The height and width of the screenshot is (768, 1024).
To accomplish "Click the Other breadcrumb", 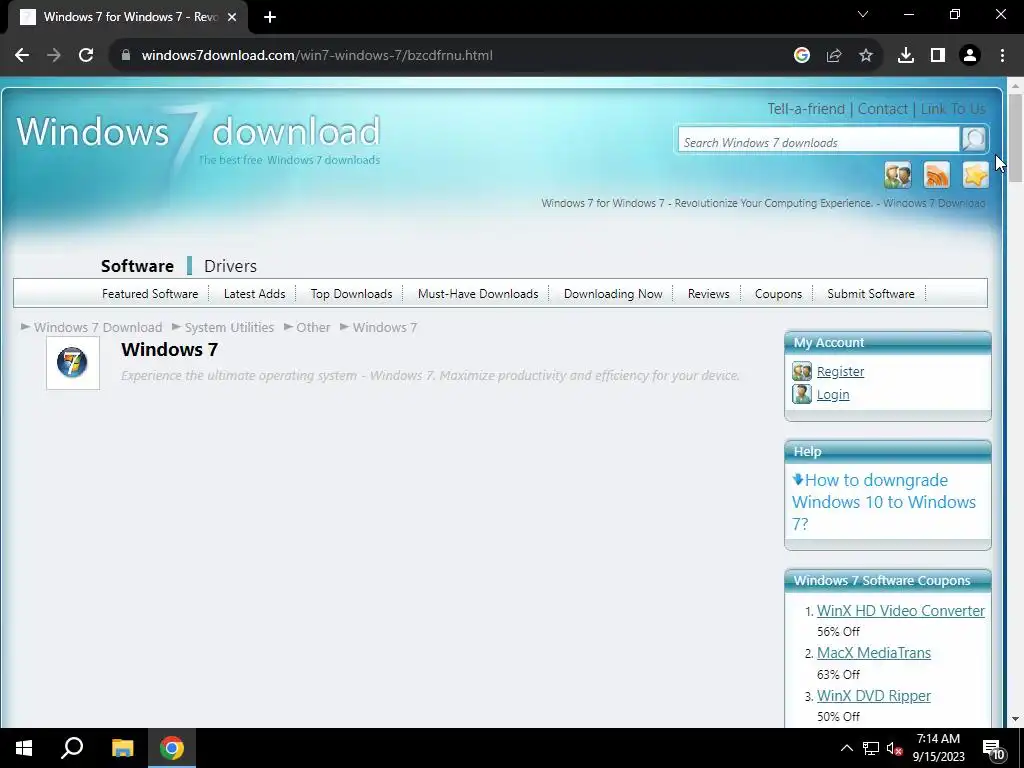I will tap(313, 327).
